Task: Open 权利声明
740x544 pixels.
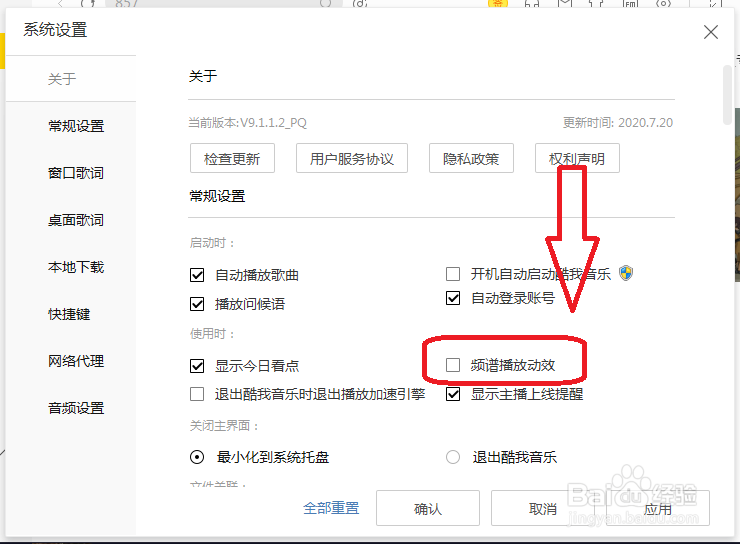Action: [x=577, y=159]
